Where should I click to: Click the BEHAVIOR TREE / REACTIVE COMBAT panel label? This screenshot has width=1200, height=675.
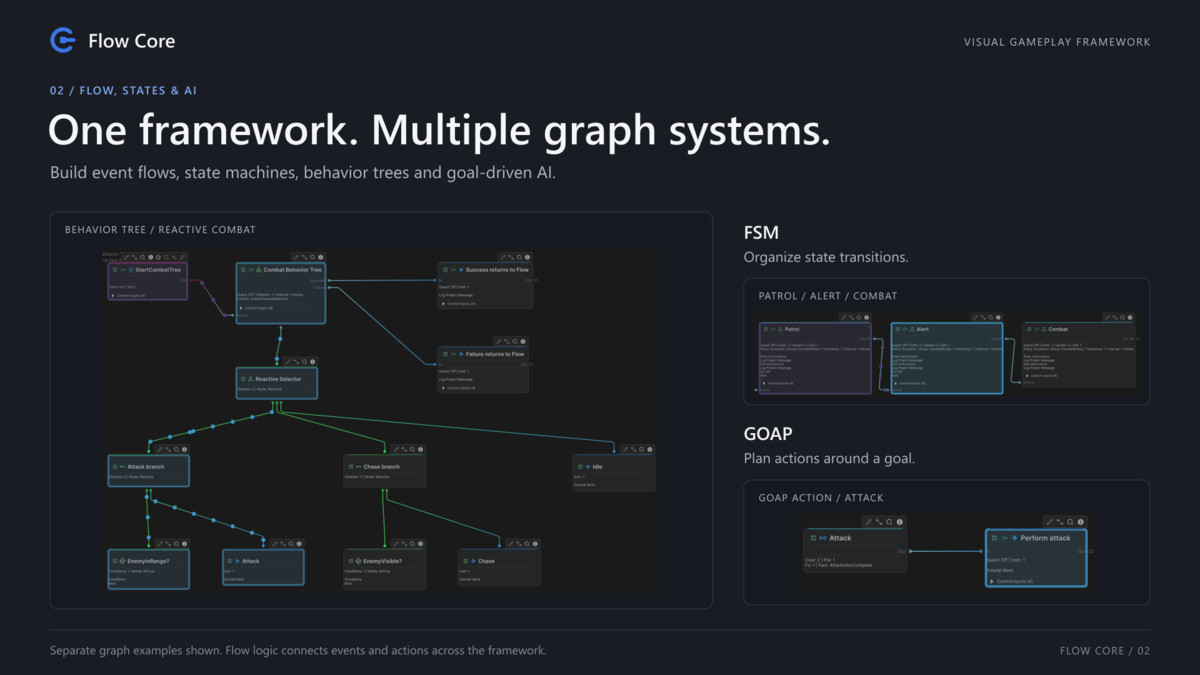160,229
